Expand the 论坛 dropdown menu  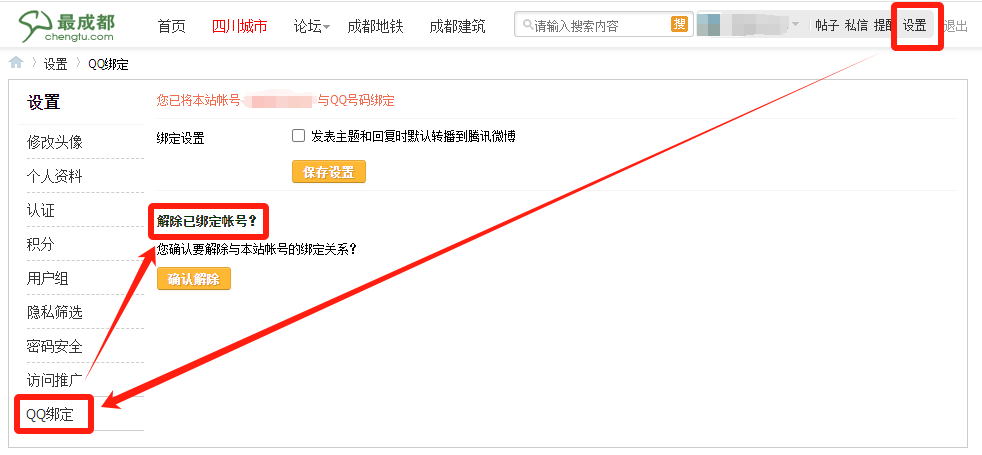pyautogui.click(x=312, y=26)
